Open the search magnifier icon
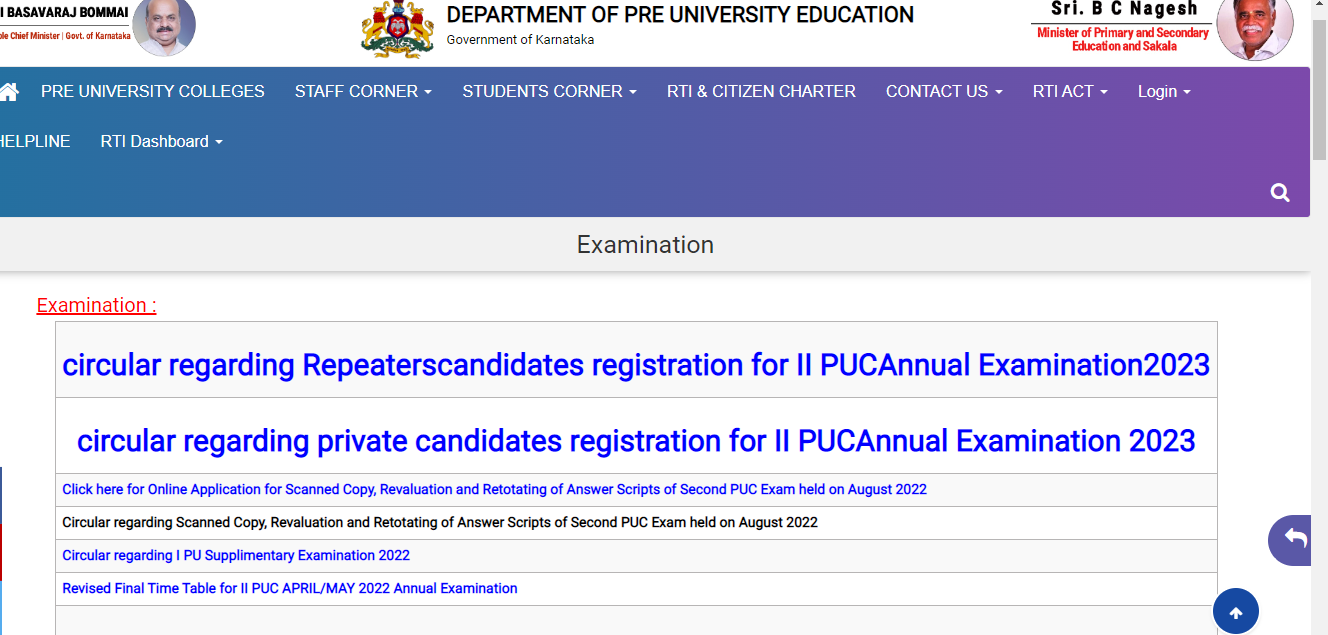1328x635 pixels. tap(1280, 193)
